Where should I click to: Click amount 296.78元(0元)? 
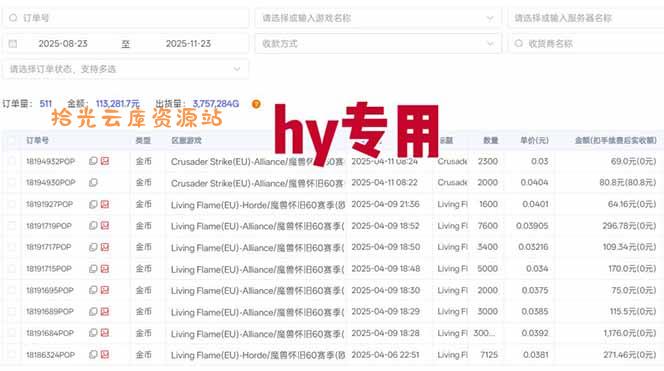coord(630,226)
